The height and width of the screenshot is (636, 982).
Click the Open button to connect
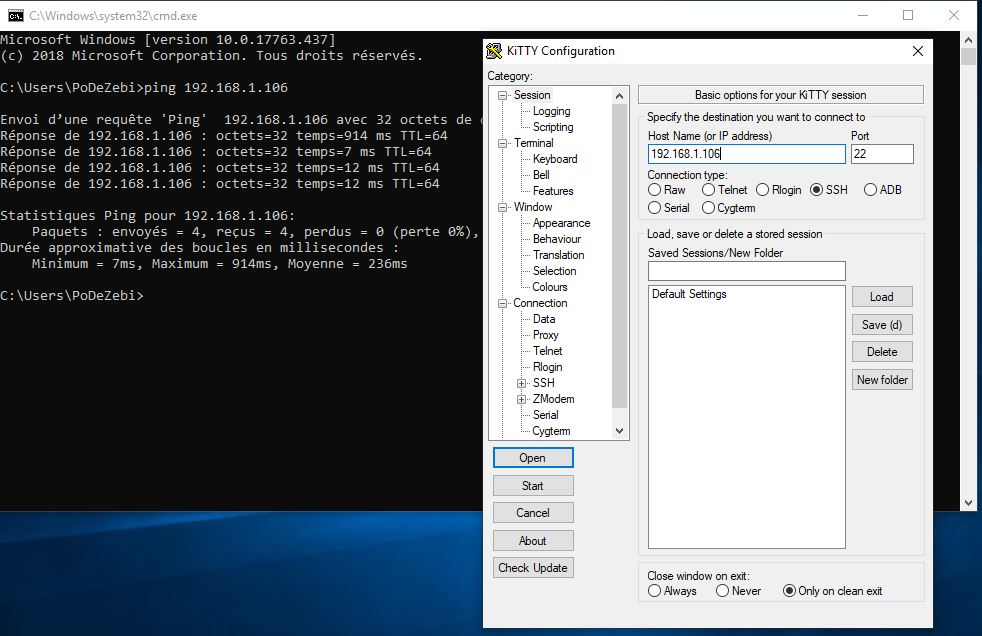pyautogui.click(x=533, y=458)
